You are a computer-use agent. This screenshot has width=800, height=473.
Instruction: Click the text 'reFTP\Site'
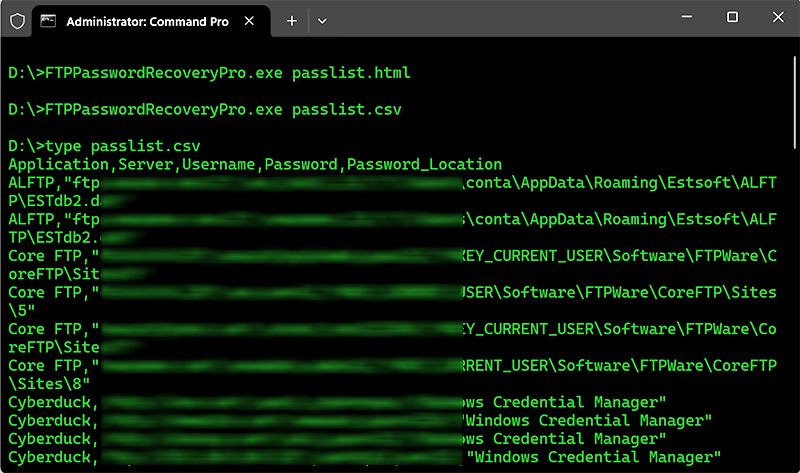pos(54,347)
